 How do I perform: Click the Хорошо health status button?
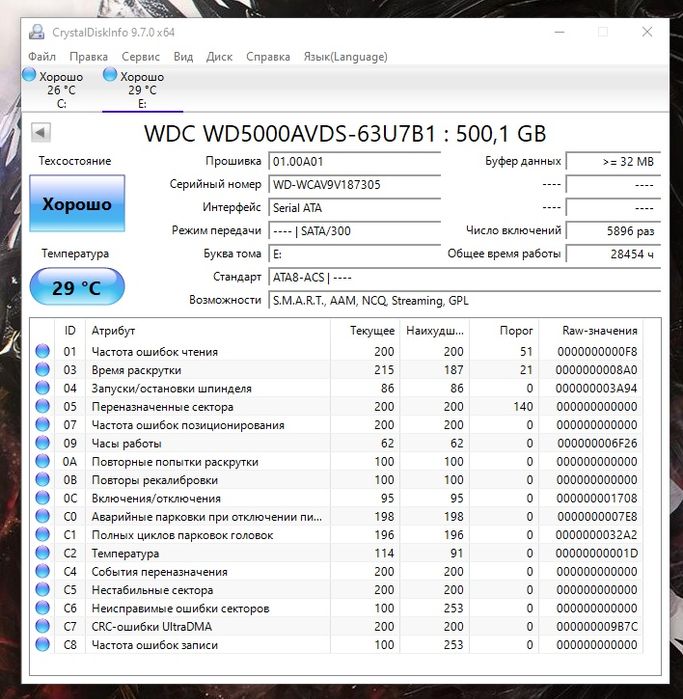point(77,204)
